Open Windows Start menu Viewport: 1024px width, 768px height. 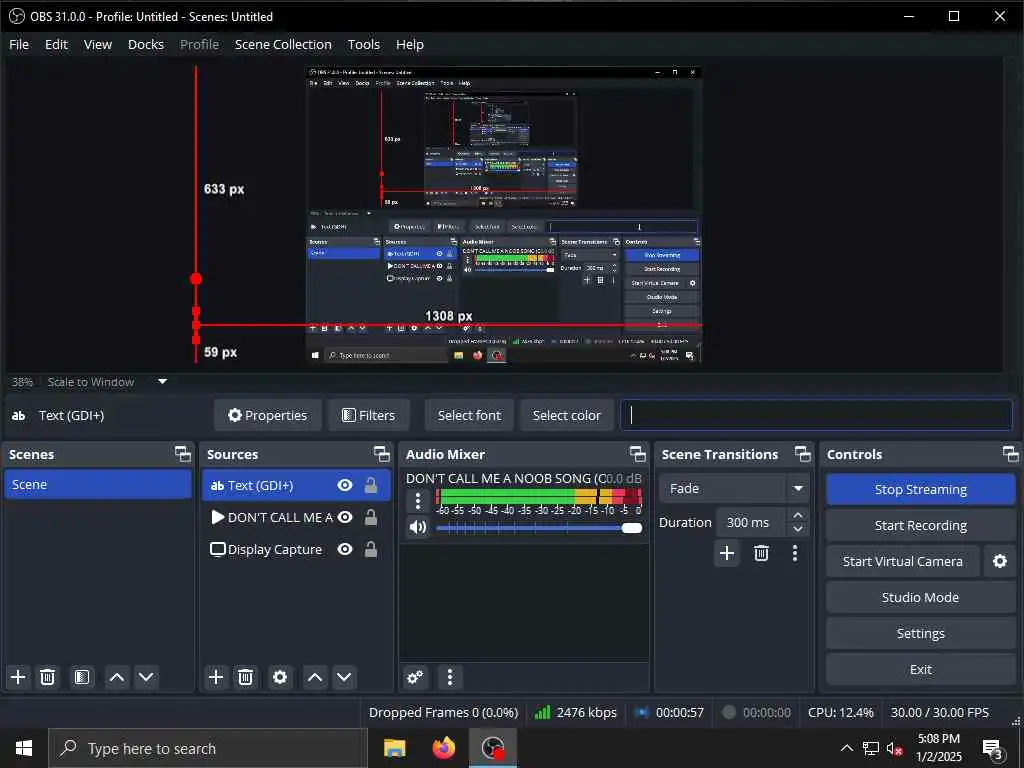coord(24,748)
